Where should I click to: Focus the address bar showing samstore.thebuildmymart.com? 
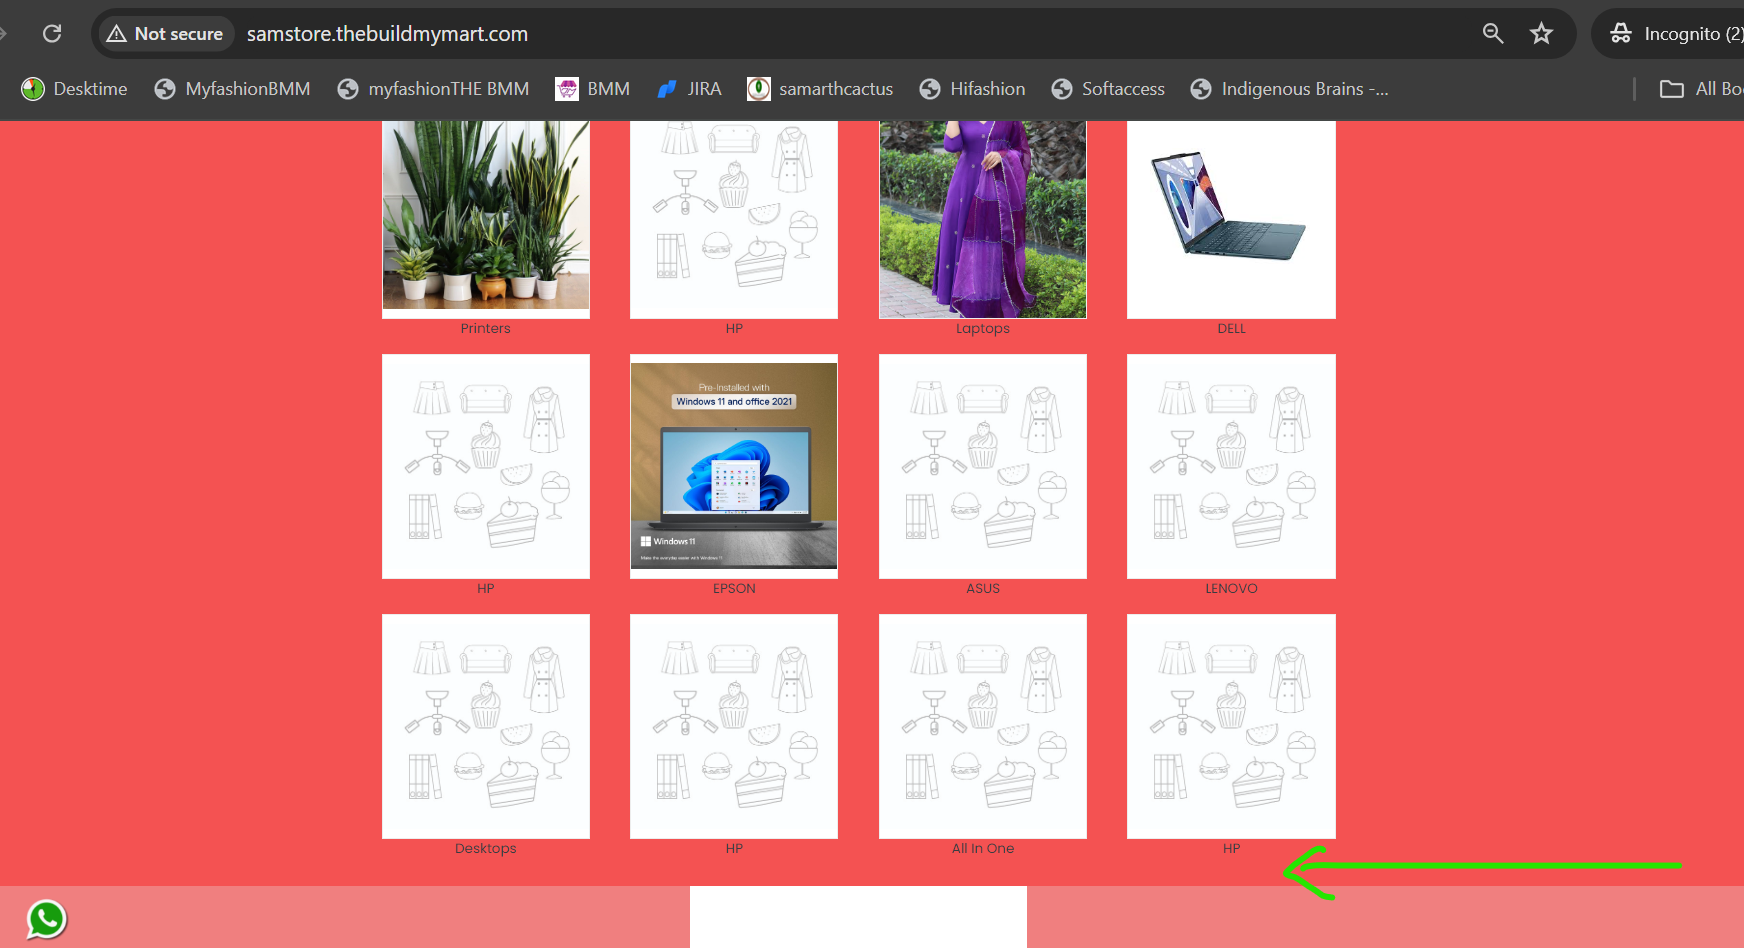click(x=387, y=34)
